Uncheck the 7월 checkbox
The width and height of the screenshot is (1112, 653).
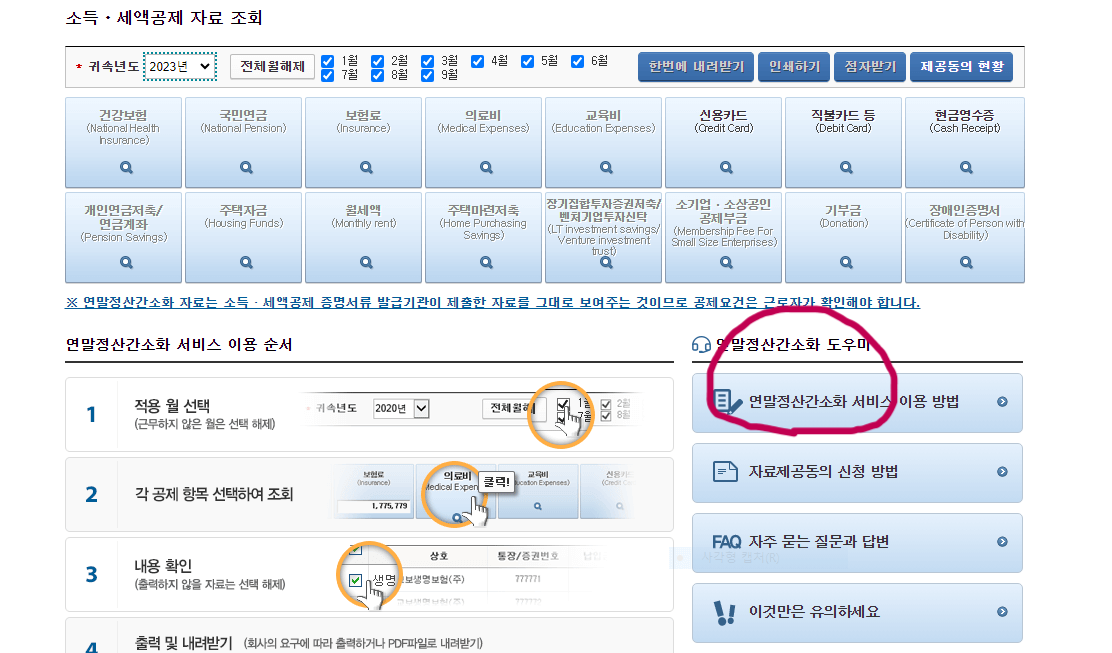[328, 75]
